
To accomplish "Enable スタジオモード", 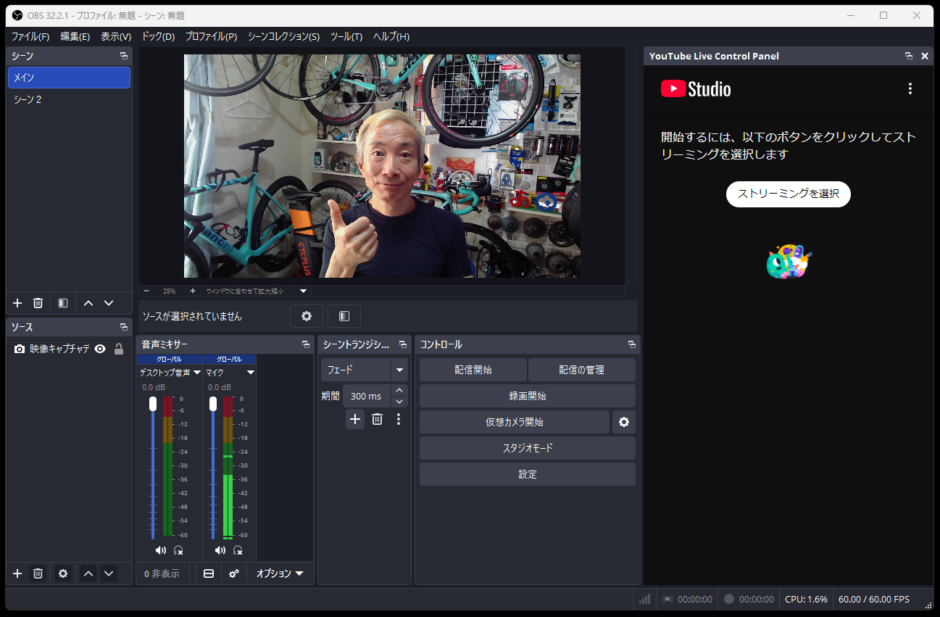I will pos(528,448).
